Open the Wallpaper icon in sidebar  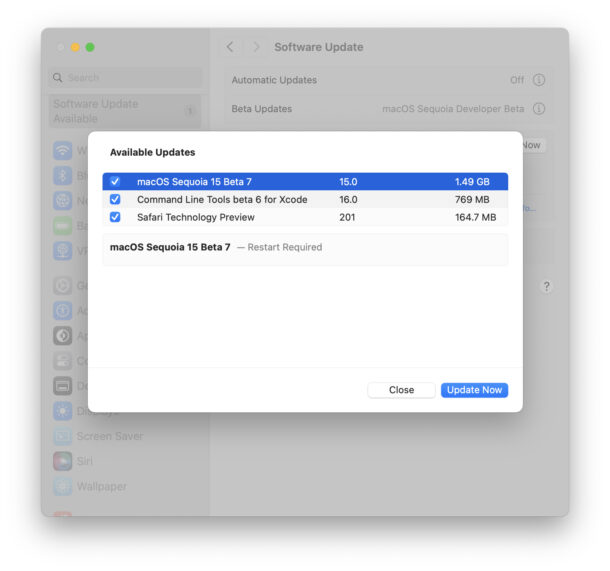[62, 486]
